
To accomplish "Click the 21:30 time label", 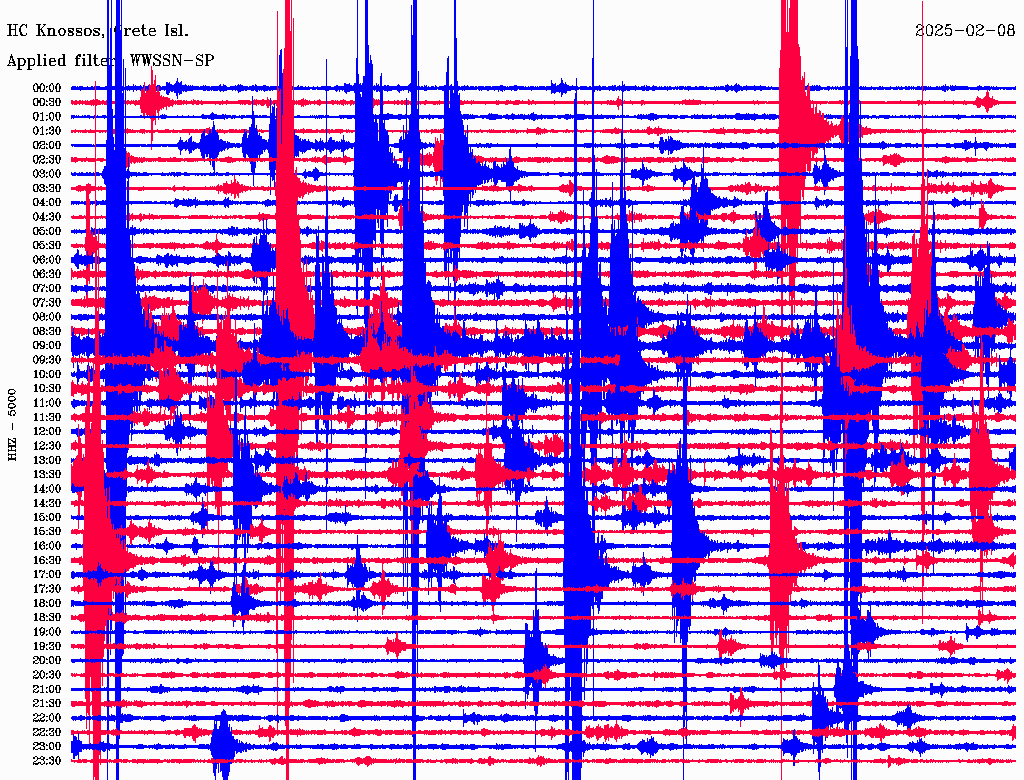I will click(x=47, y=704).
